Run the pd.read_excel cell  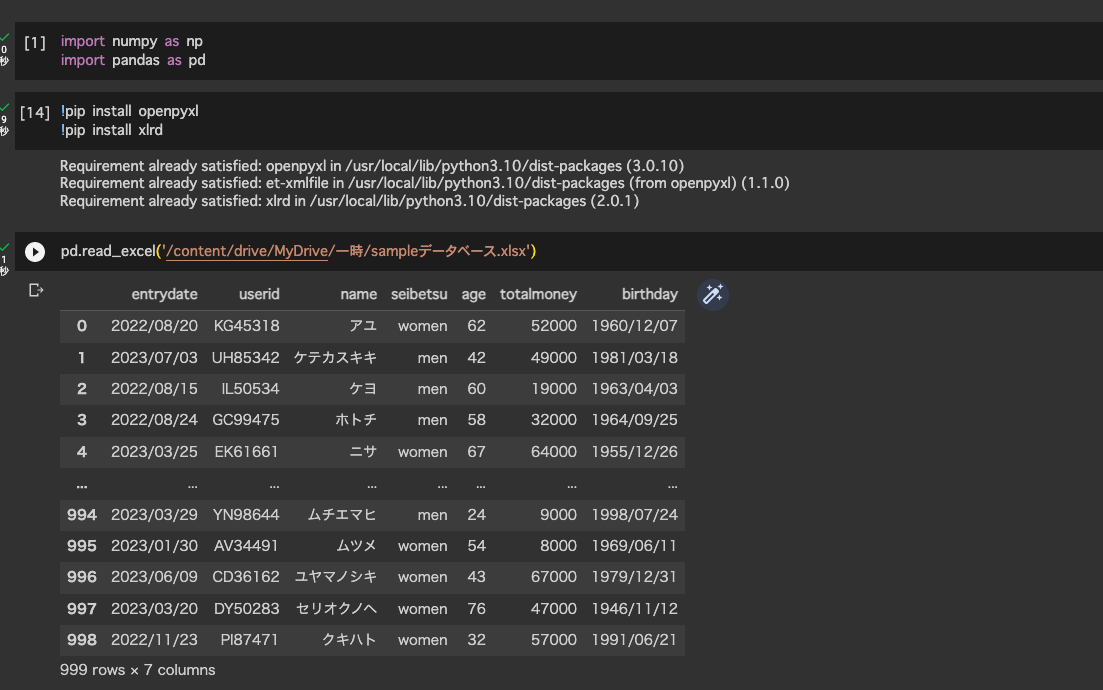pyautogui.click(x=34, y=252)
